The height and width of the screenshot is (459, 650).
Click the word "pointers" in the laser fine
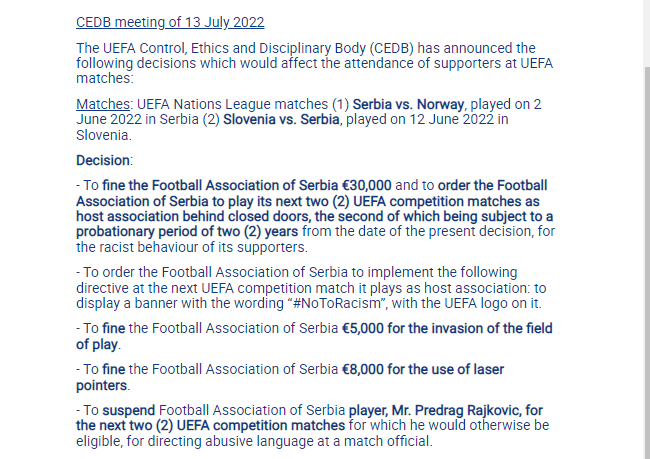click(103, 385)
